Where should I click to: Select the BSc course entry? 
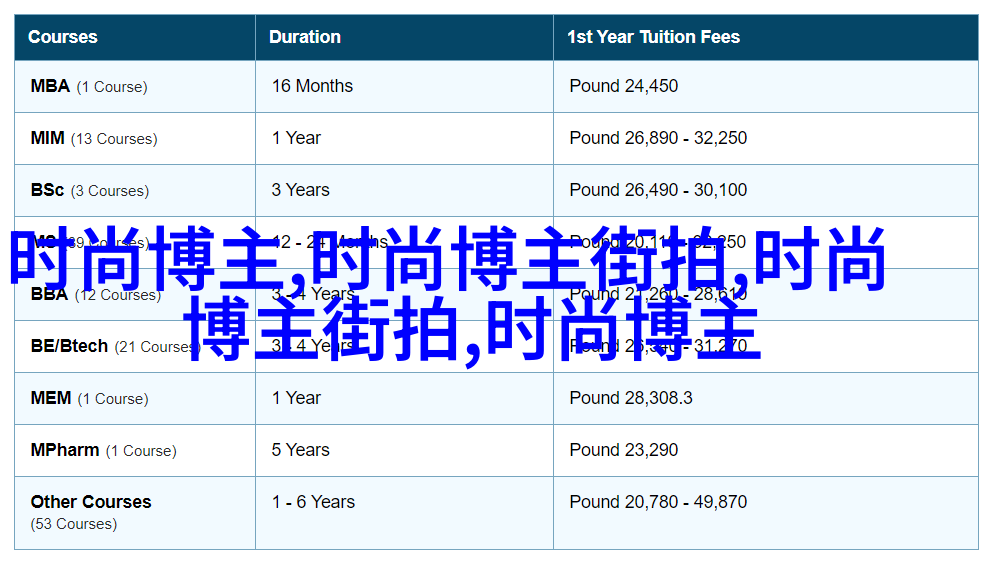point(47,190)
